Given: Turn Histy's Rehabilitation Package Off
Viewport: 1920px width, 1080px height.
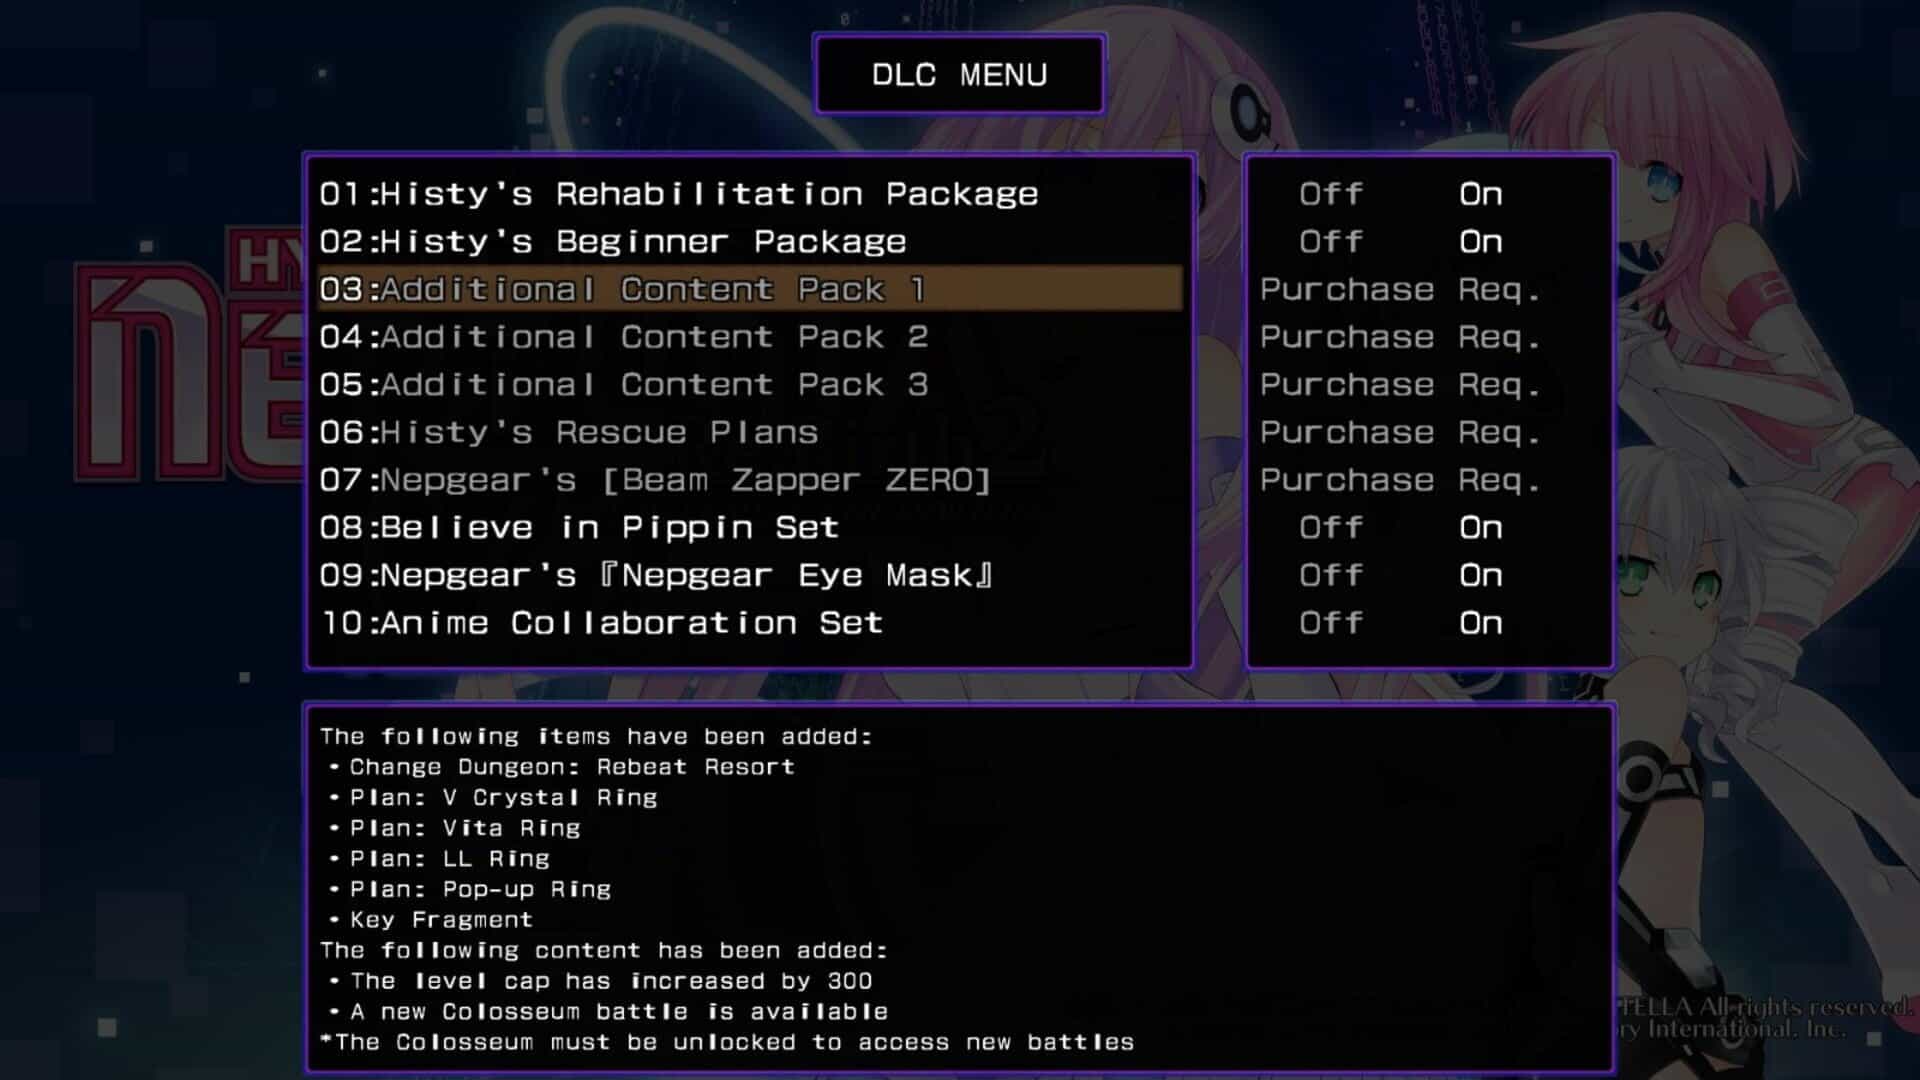Looking at the screenshot, I should click(x=1331, y=194).
